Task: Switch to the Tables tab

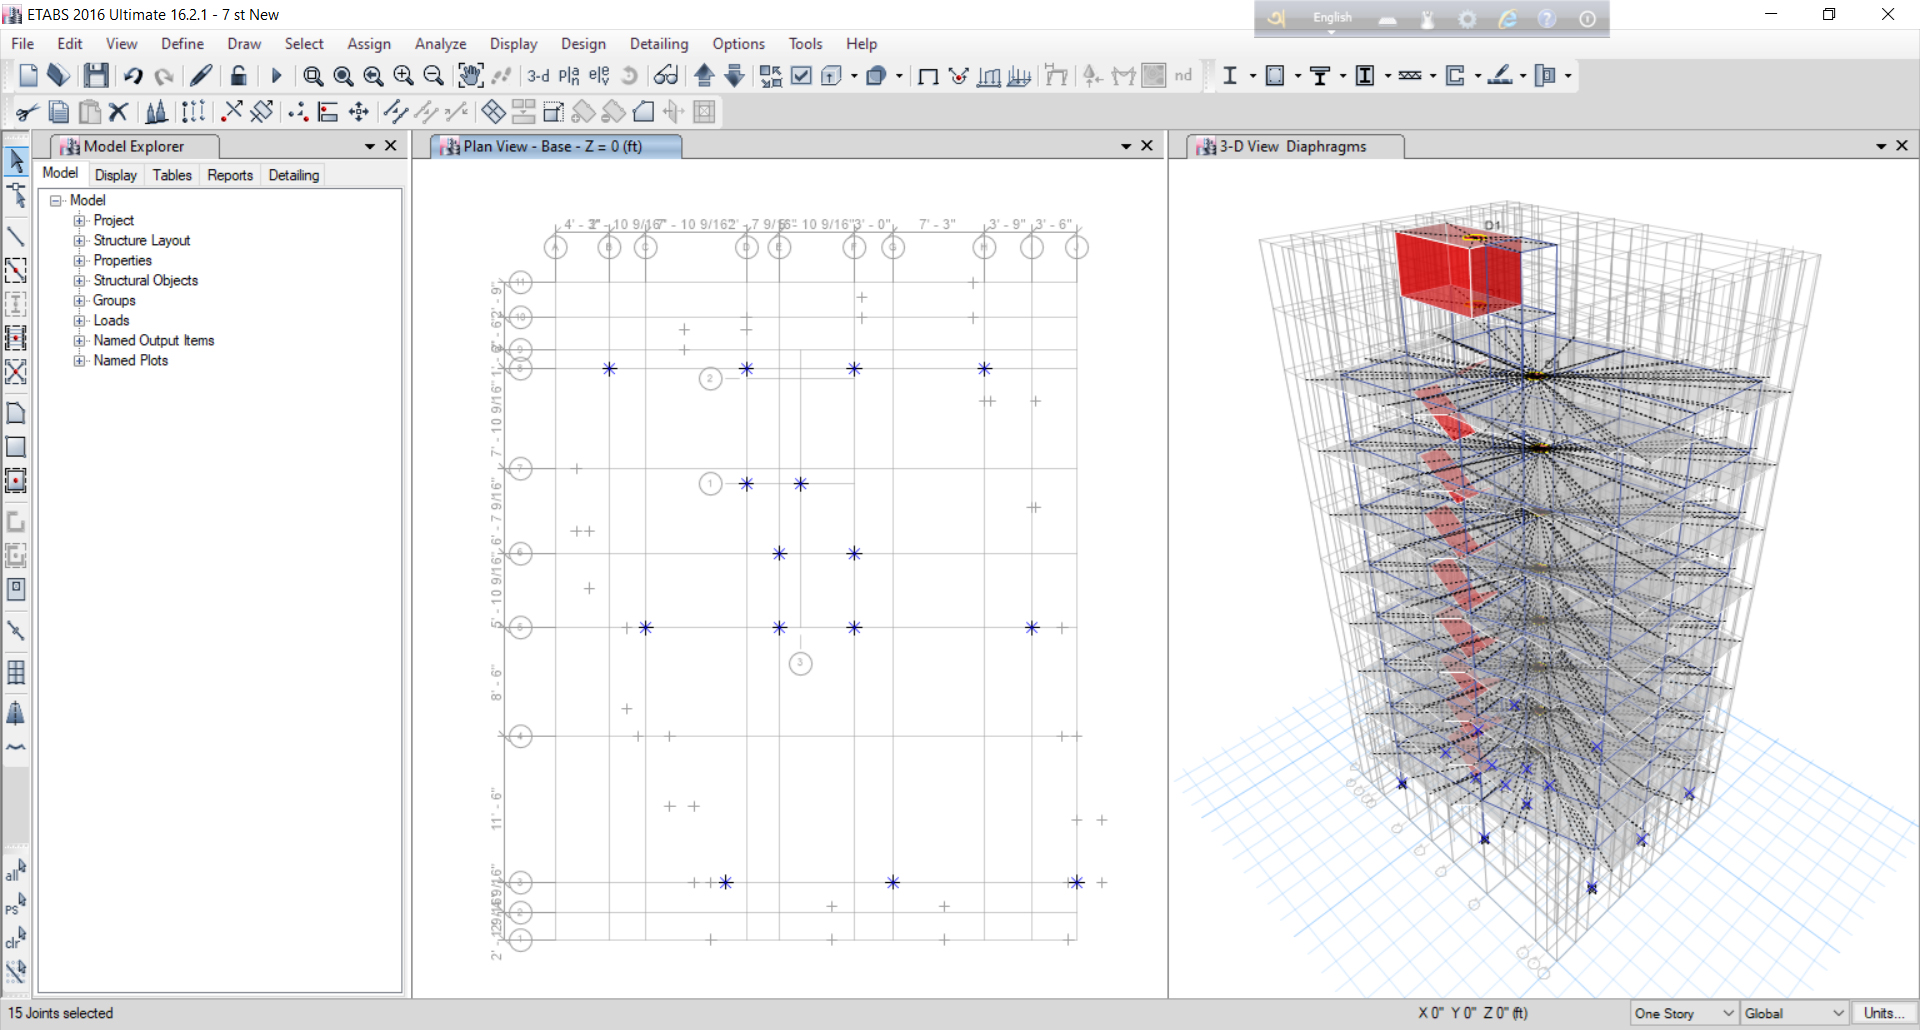Action: (171, 175)
